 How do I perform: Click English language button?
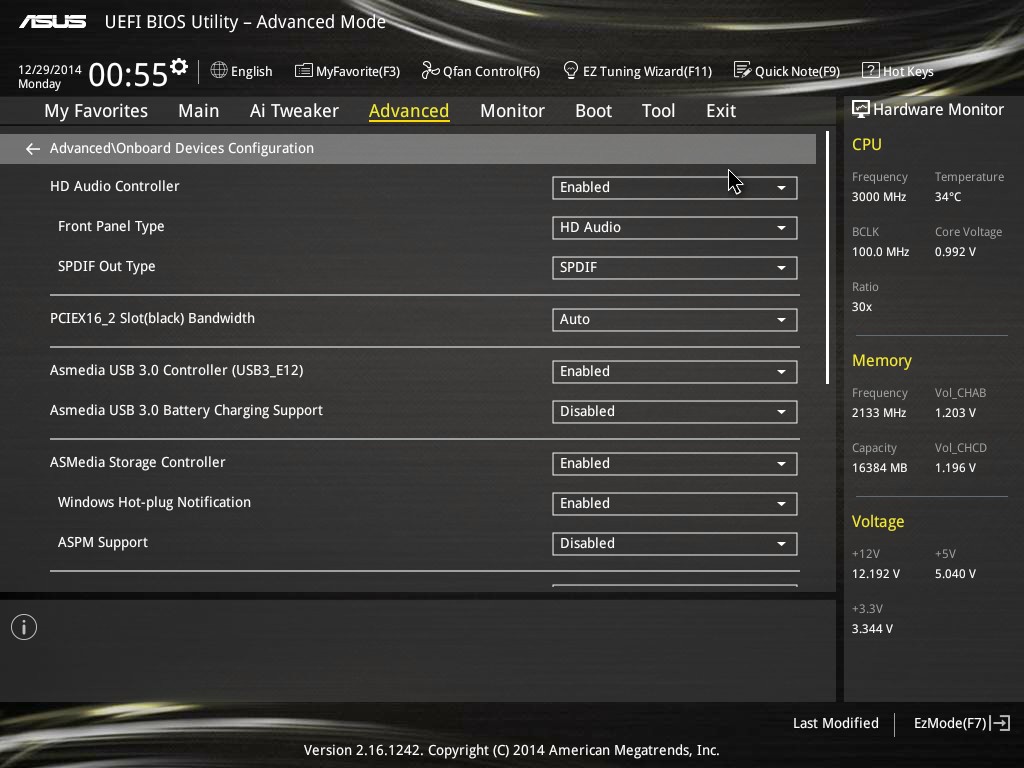click(251, 72)
